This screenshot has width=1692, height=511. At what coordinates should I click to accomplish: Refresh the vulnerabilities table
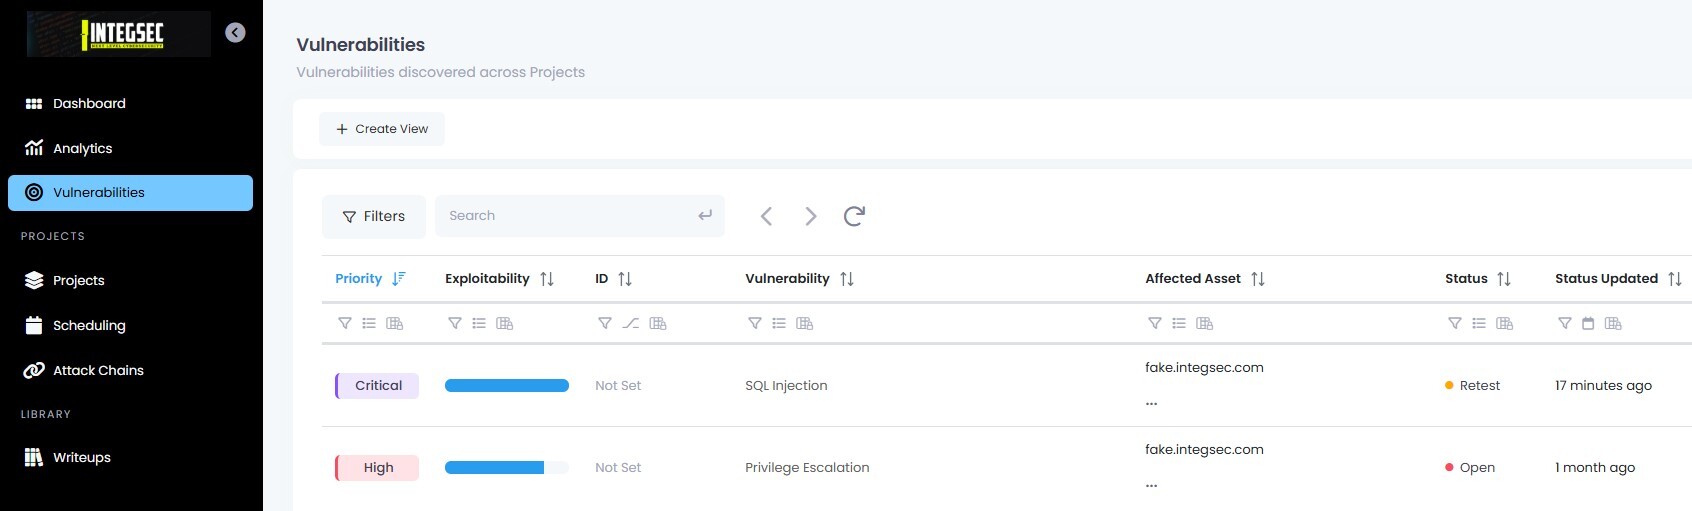(854, 216)
